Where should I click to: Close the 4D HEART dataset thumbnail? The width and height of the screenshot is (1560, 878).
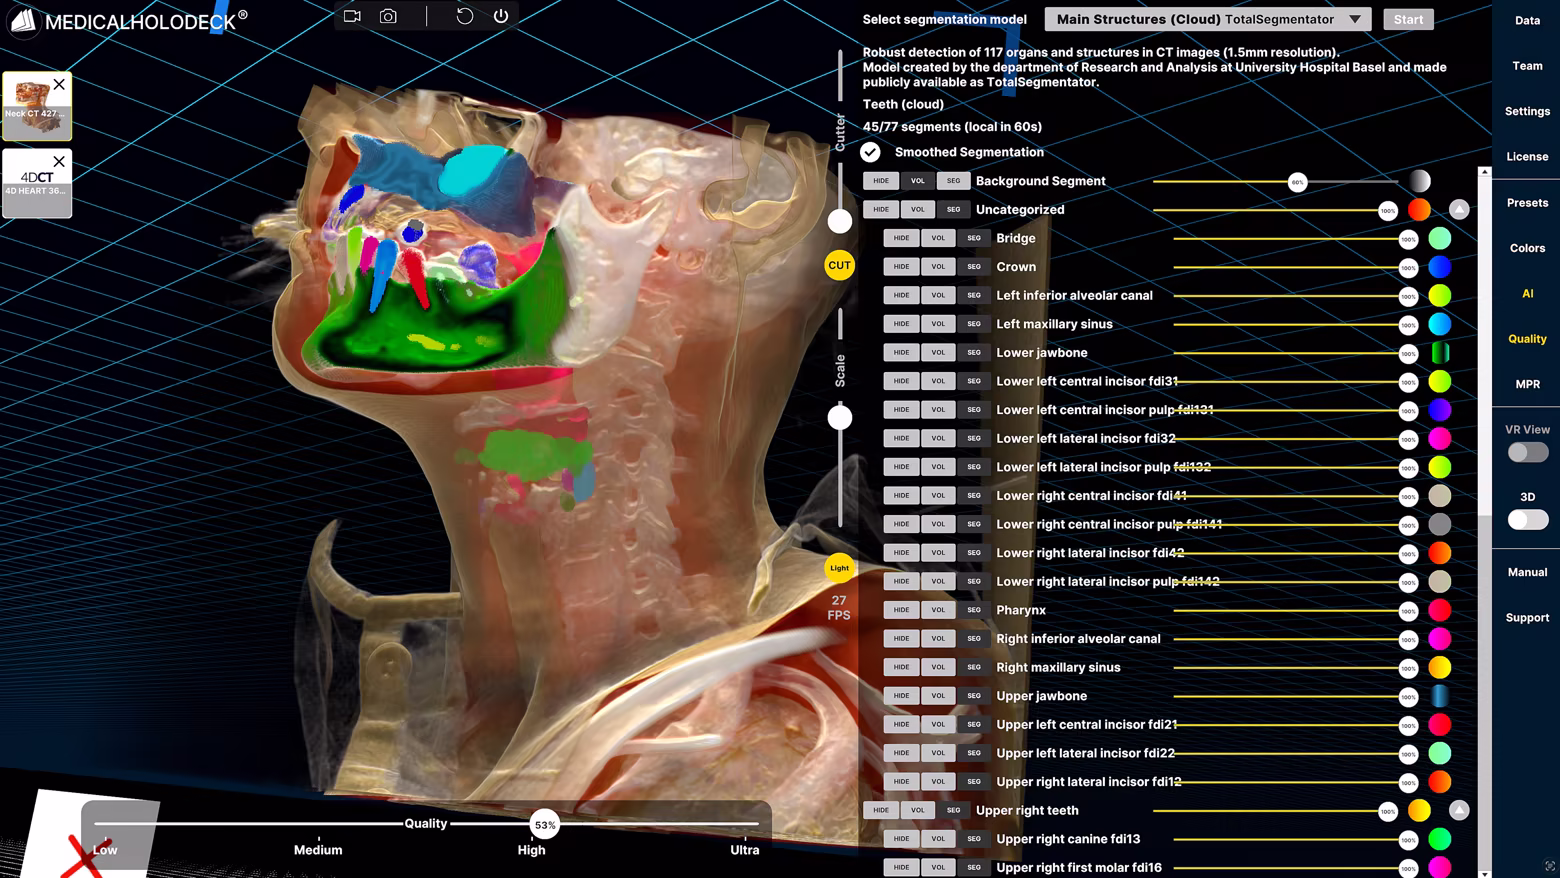(59, 161)
